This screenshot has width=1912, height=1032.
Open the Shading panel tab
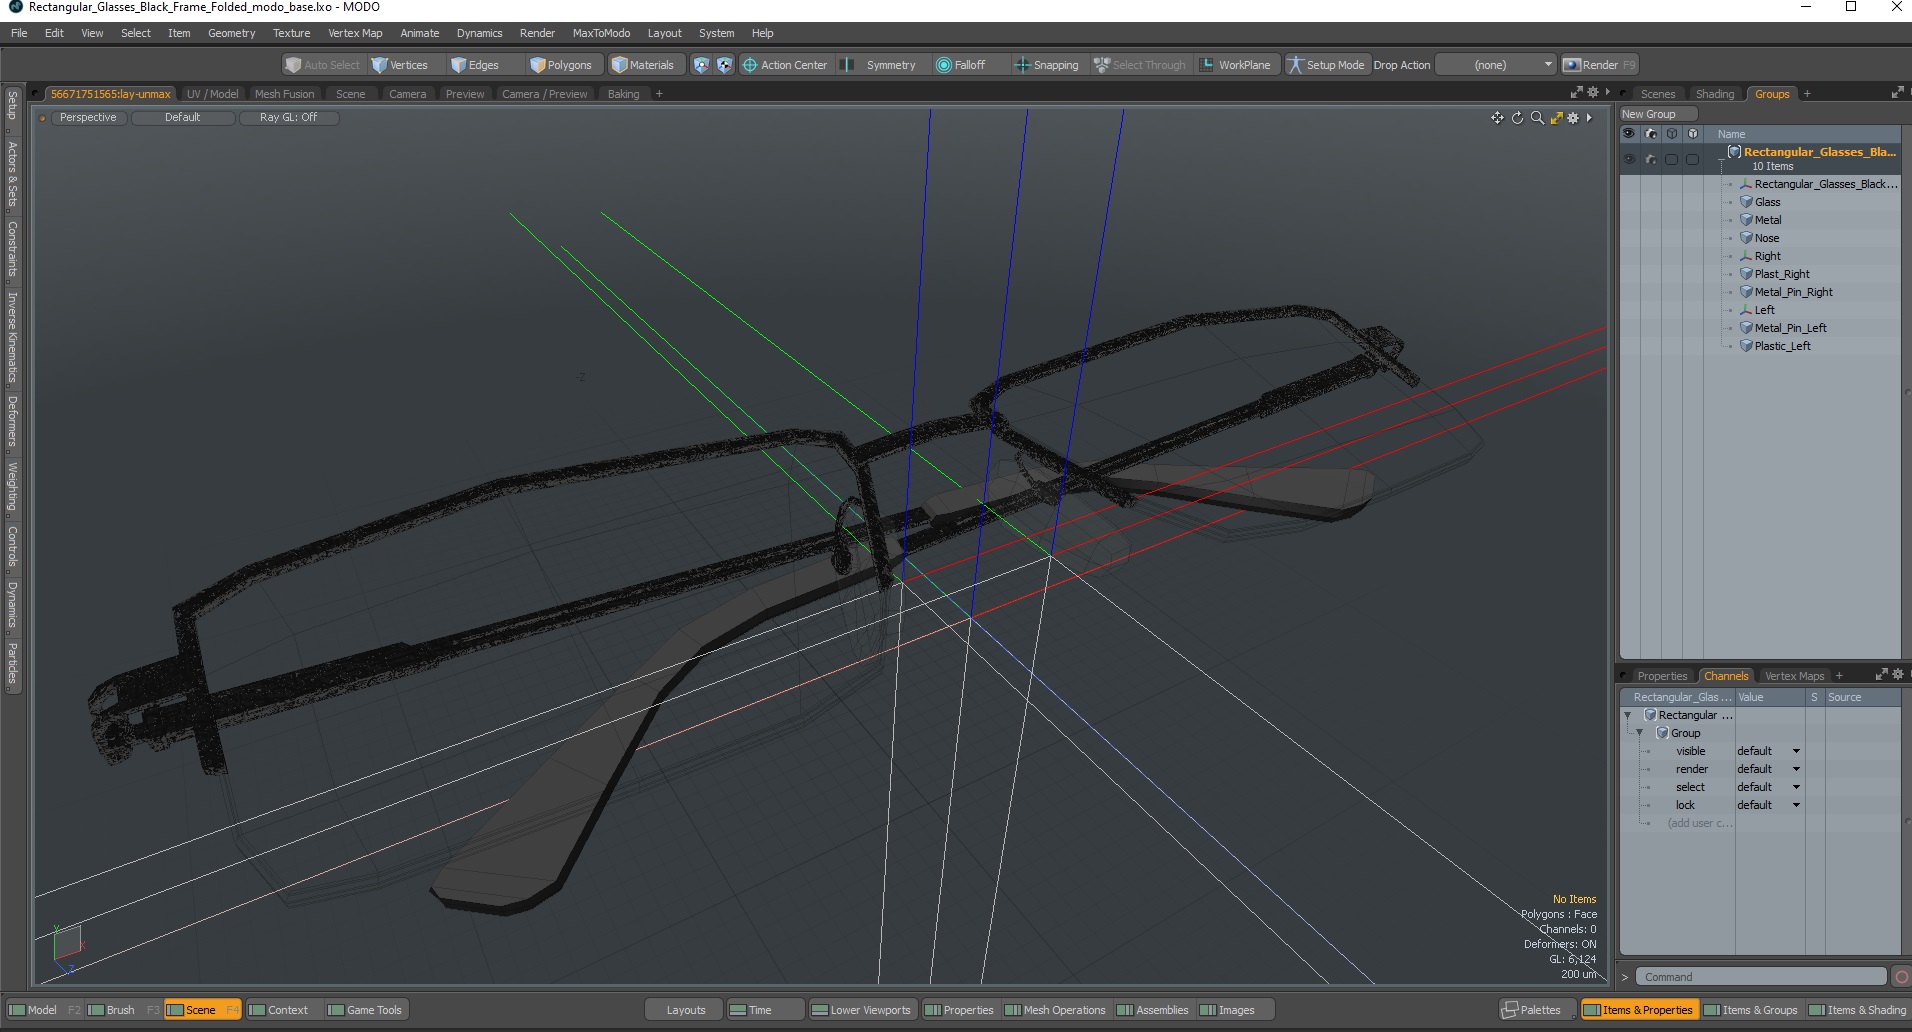tap(1715, 94)
